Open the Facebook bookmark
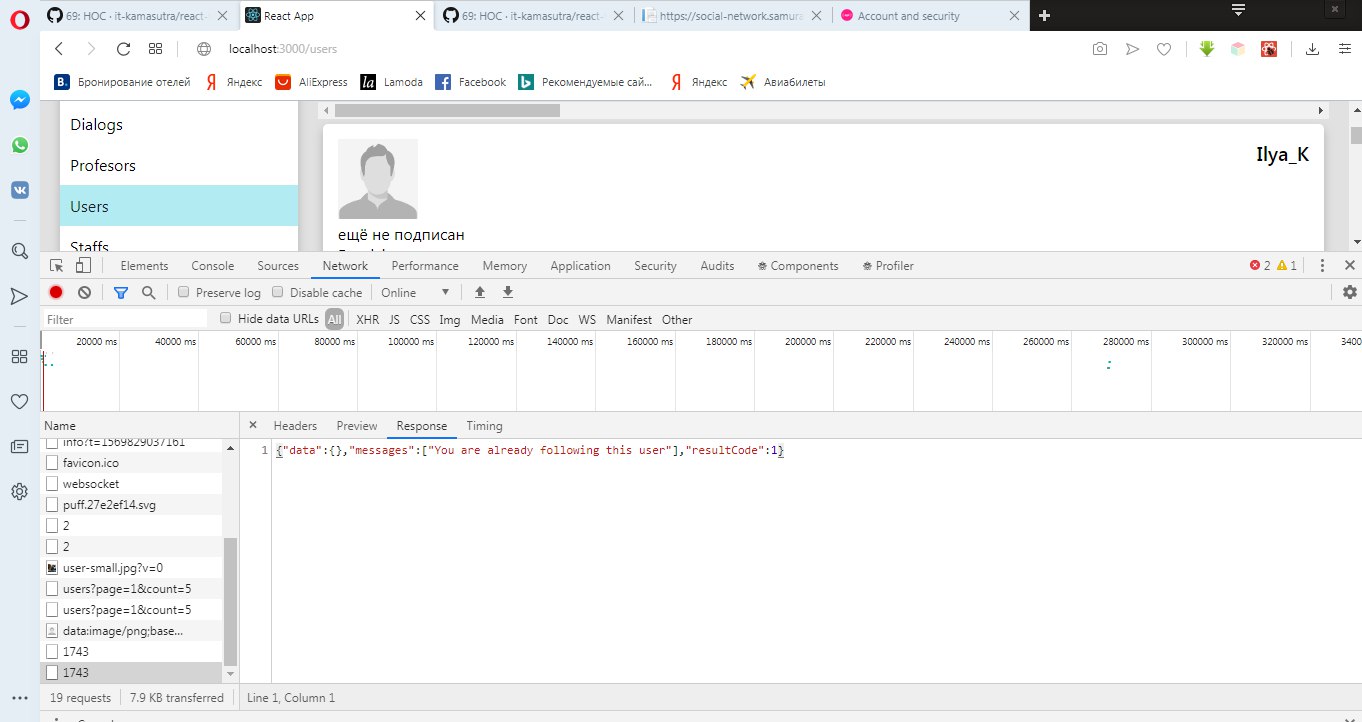This screenshot has width=1362, height=722. click(471, 82)
